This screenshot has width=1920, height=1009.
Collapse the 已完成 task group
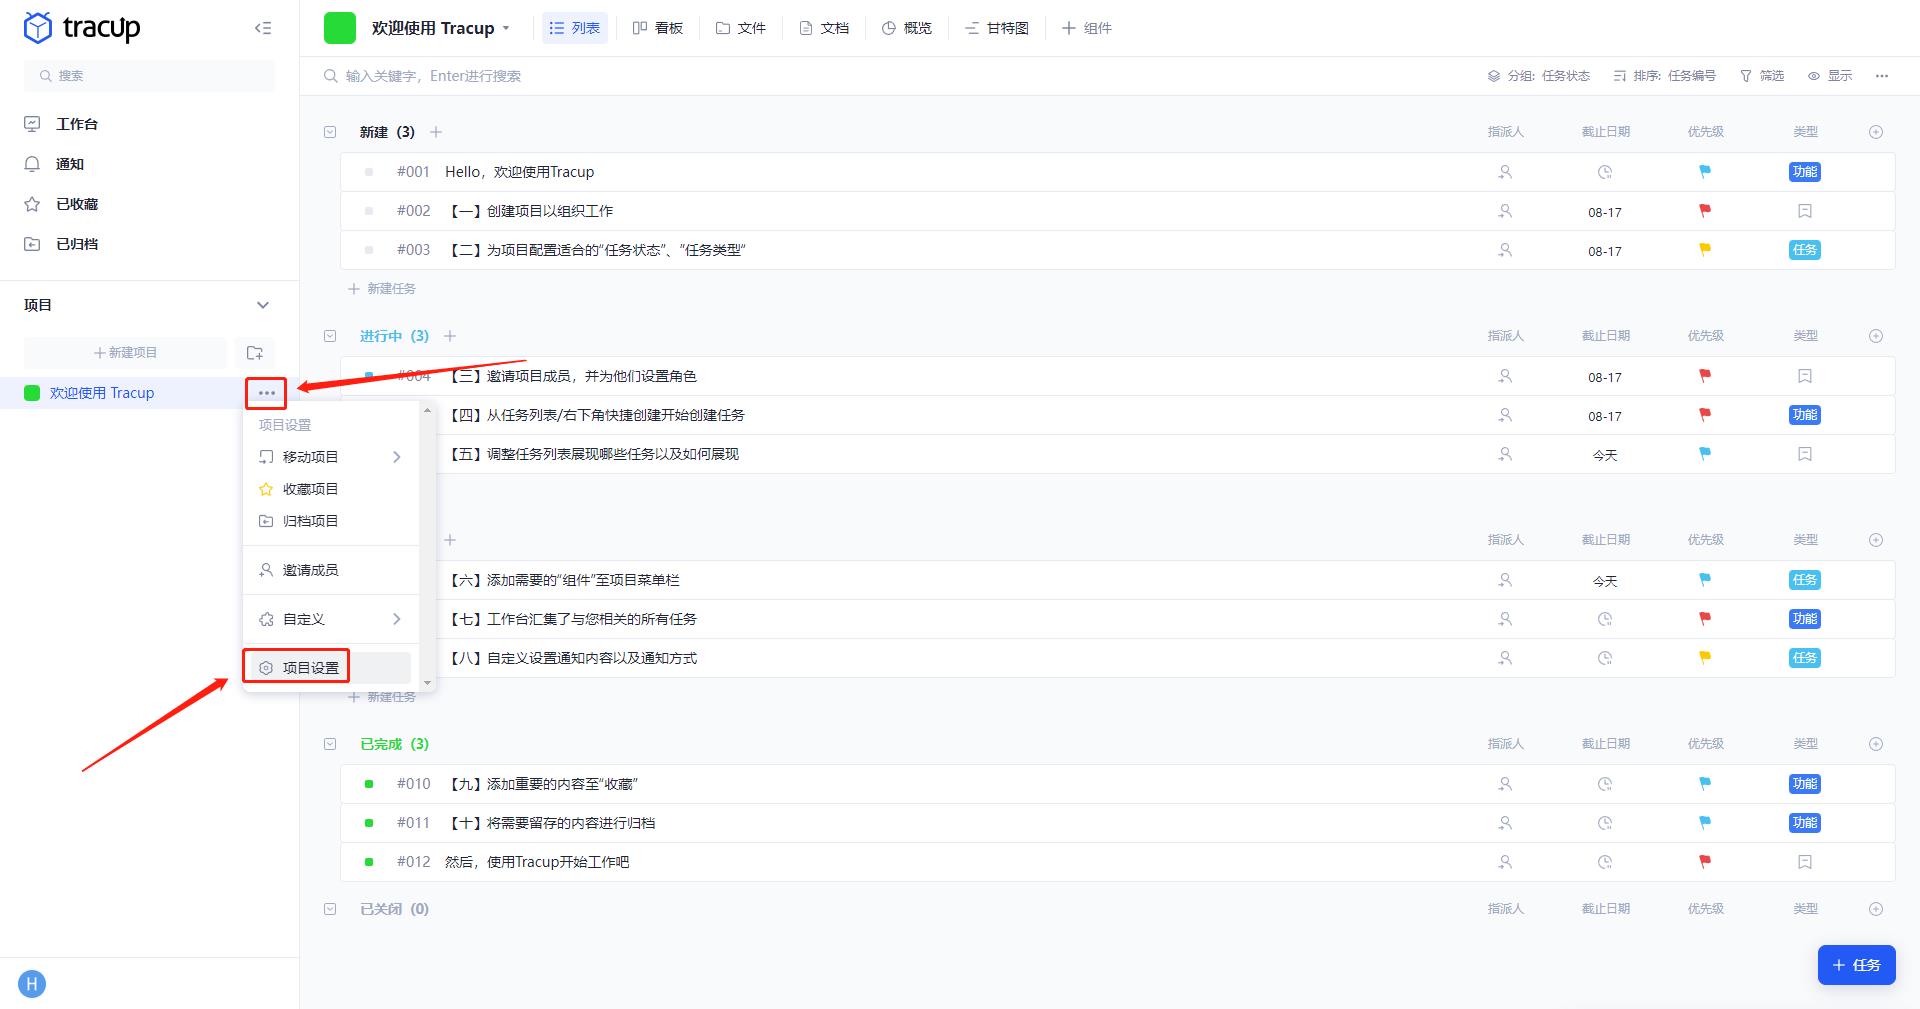(330, 744)
